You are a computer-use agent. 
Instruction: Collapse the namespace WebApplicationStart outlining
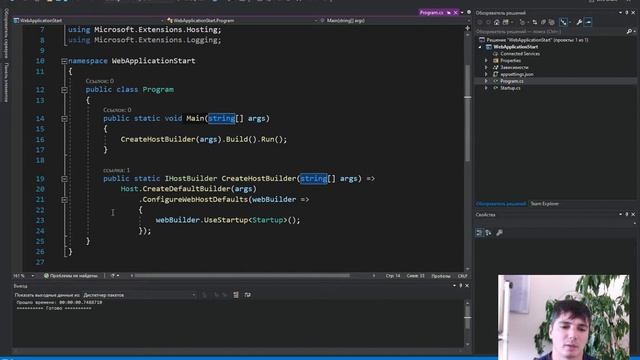pyautogui.click(x=64, y=61)
